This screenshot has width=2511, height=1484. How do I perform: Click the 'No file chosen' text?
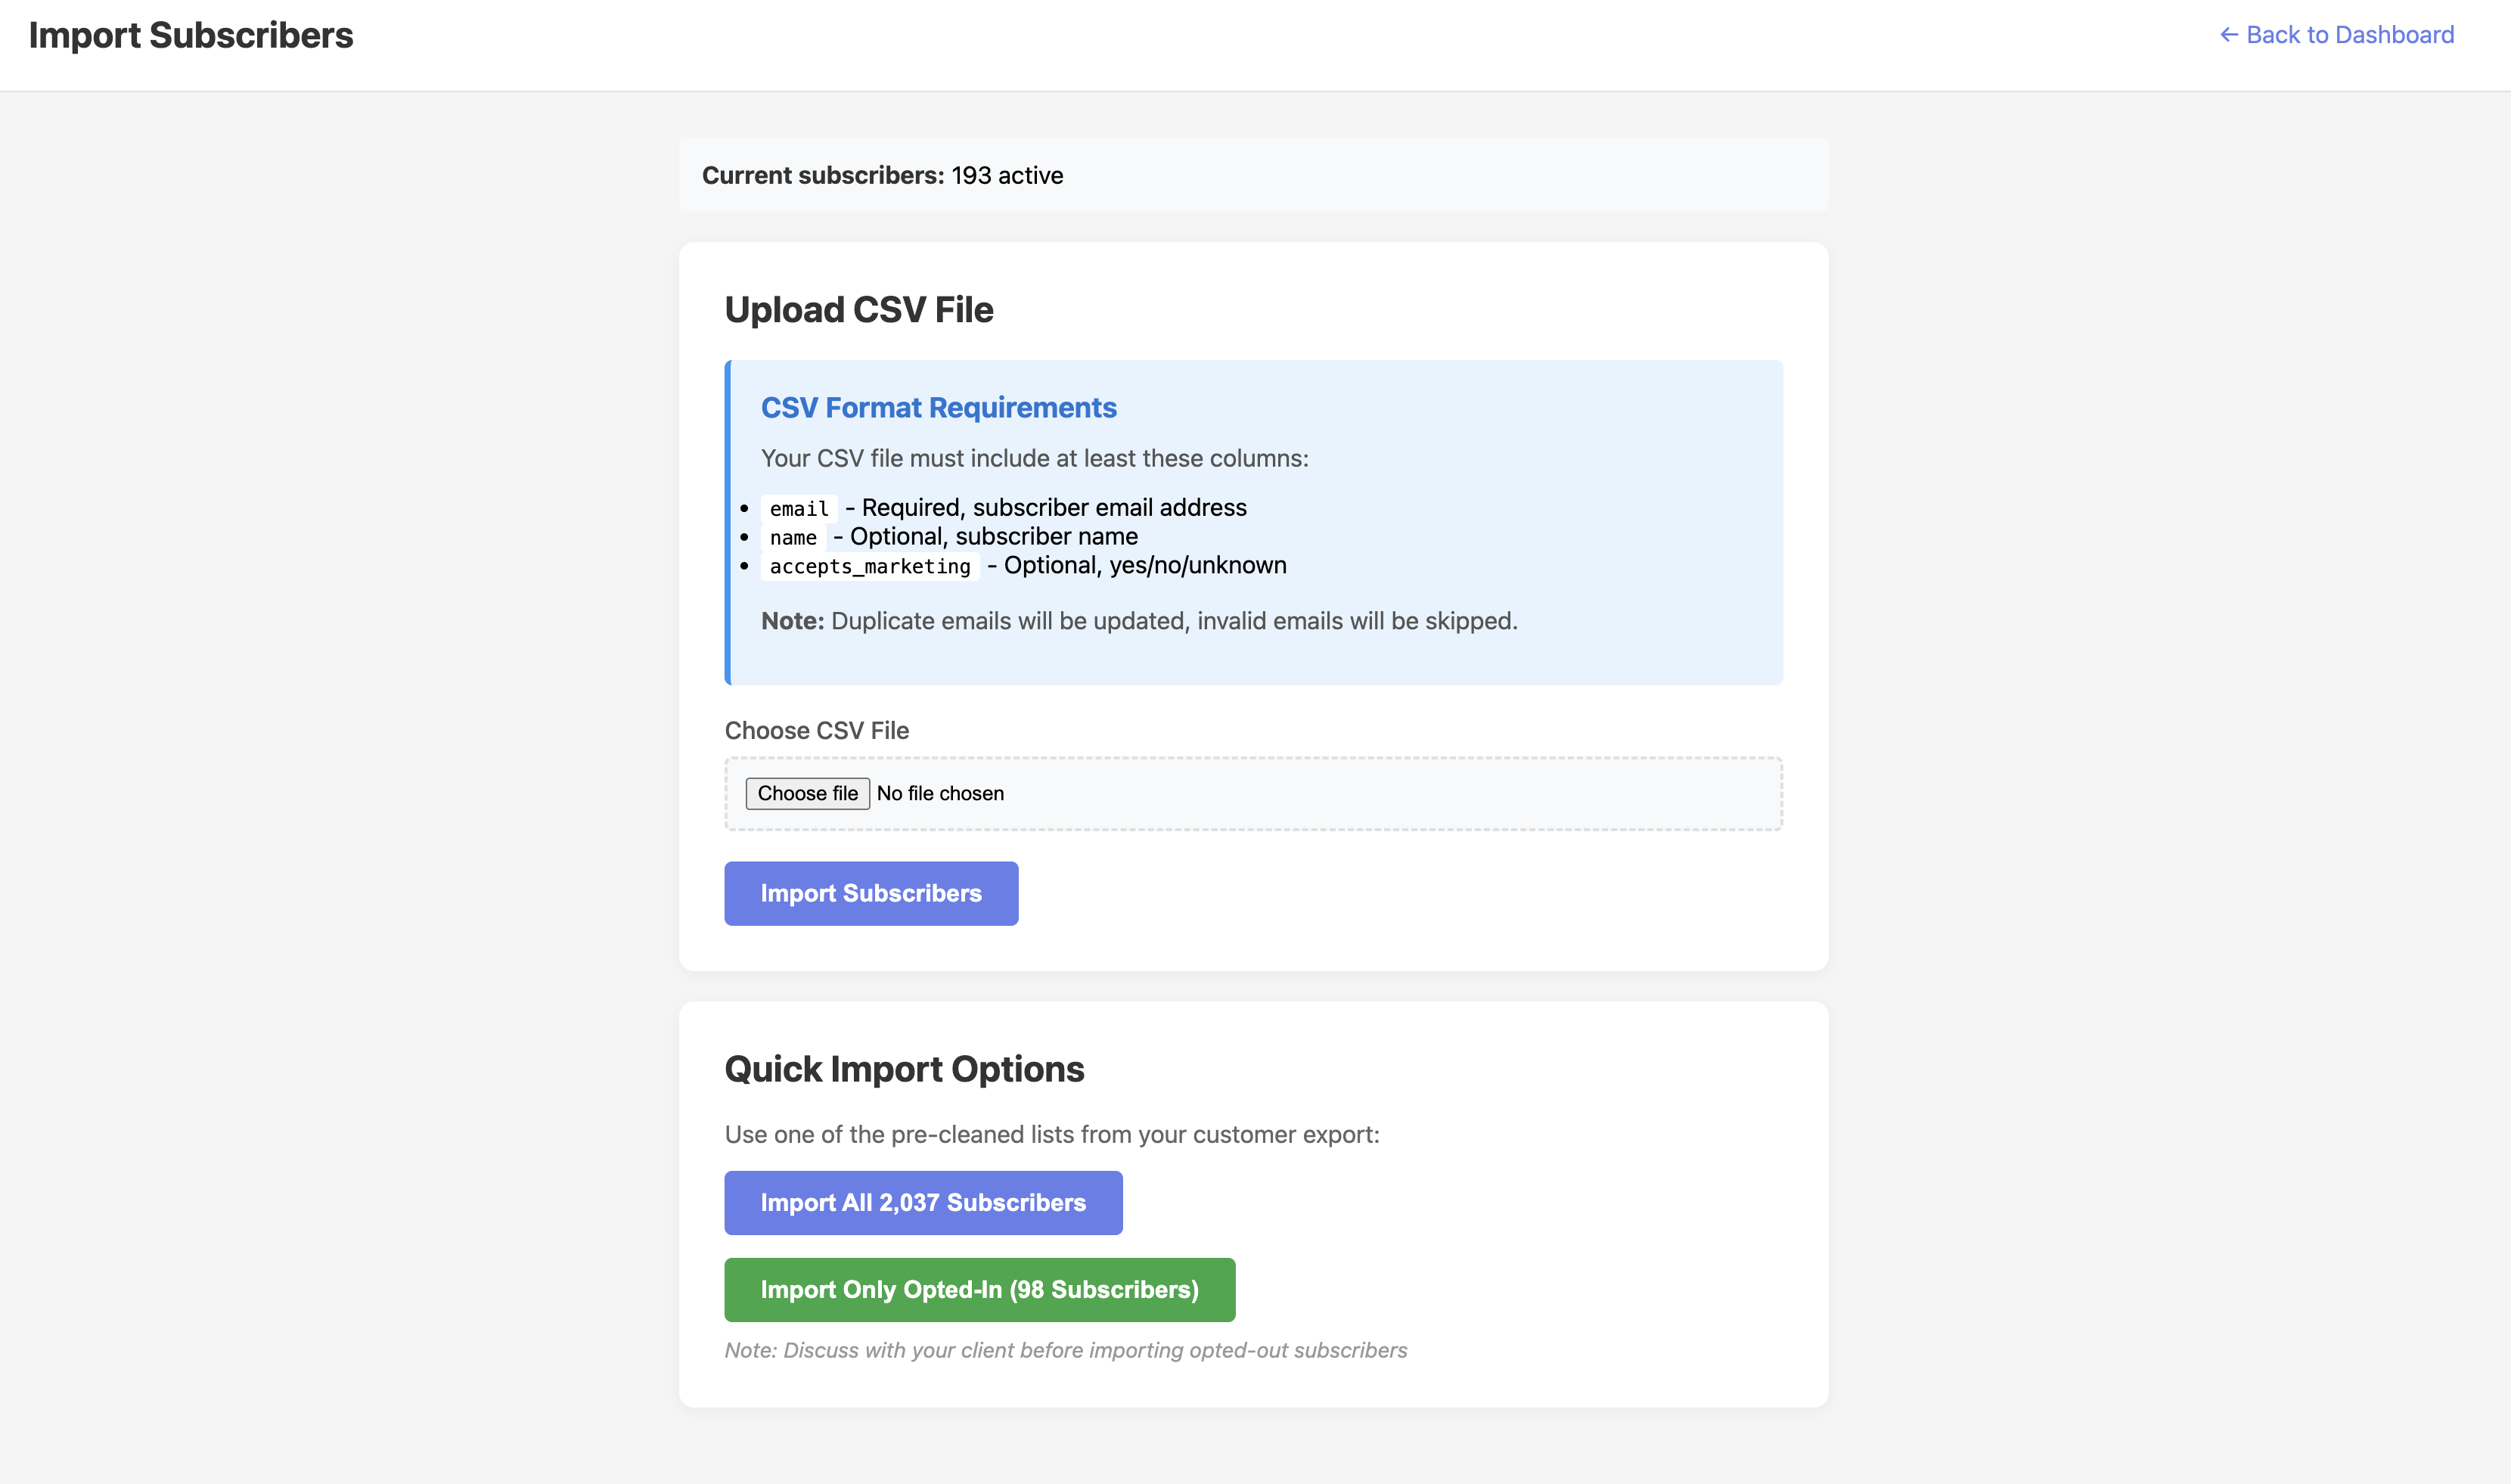(x=940, y=793)
